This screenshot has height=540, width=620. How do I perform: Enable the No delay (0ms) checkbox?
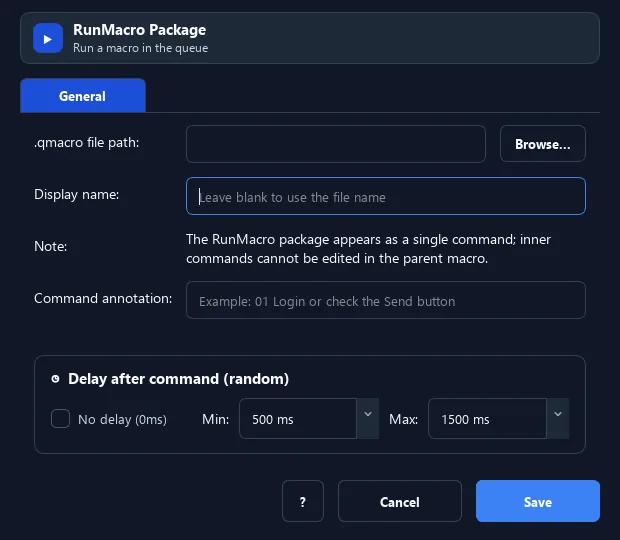click(60, 419)
